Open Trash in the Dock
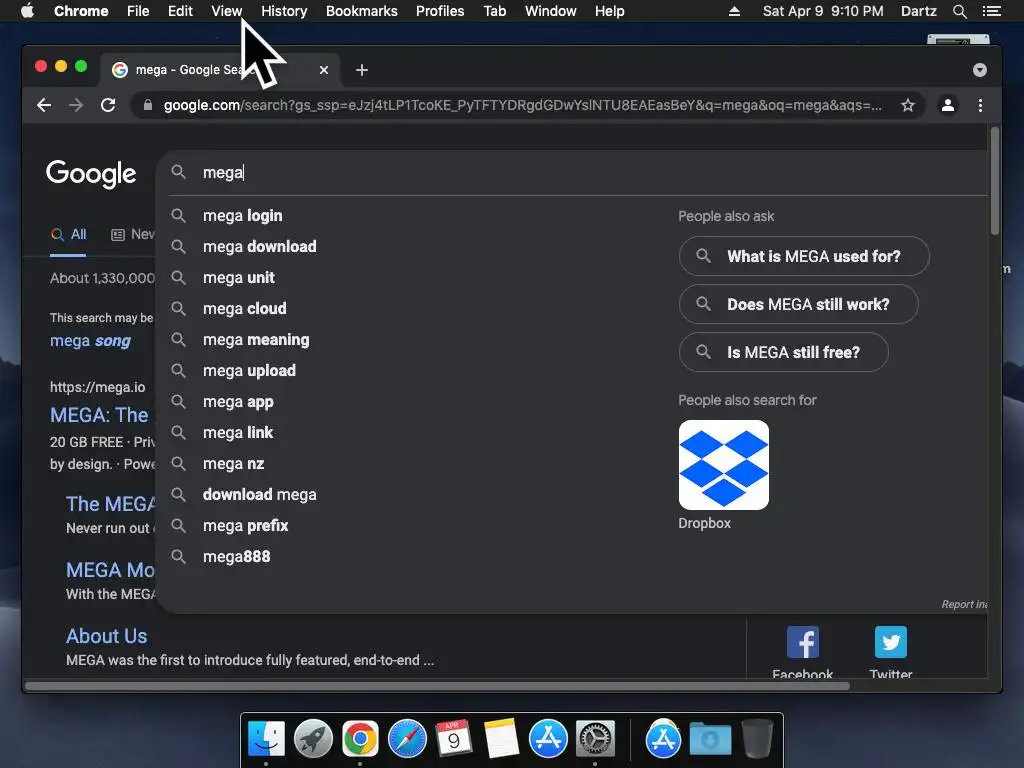Image resolution: width=1024 pixels, height=768 pixels. tap(758, 739)
